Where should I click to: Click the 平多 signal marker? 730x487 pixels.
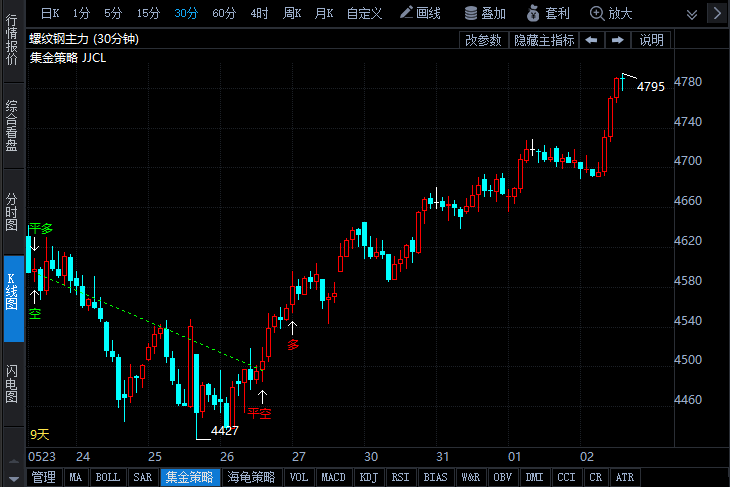pyautogui.click(x=41, y=229)
